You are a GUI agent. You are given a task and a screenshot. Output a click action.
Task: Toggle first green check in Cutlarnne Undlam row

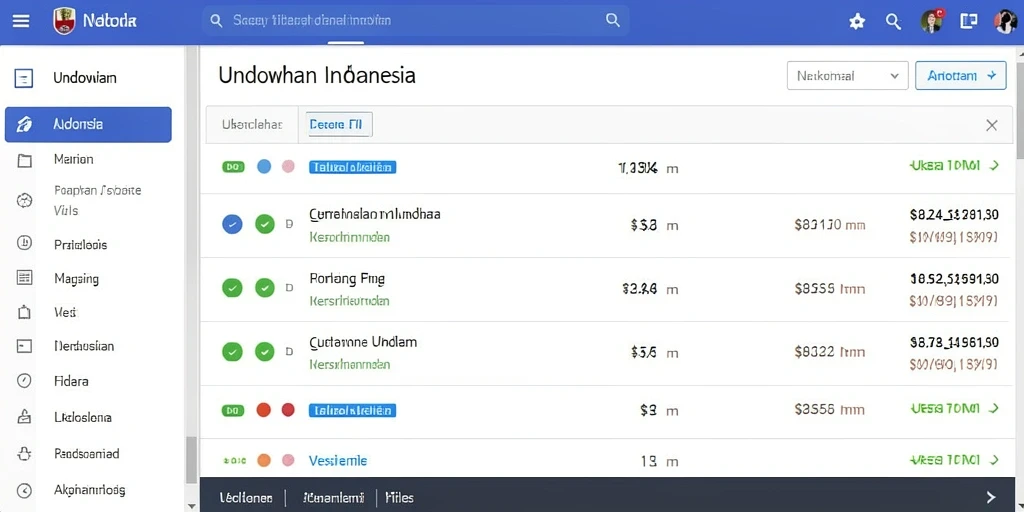pyautogui.click(x=232, y=352)
